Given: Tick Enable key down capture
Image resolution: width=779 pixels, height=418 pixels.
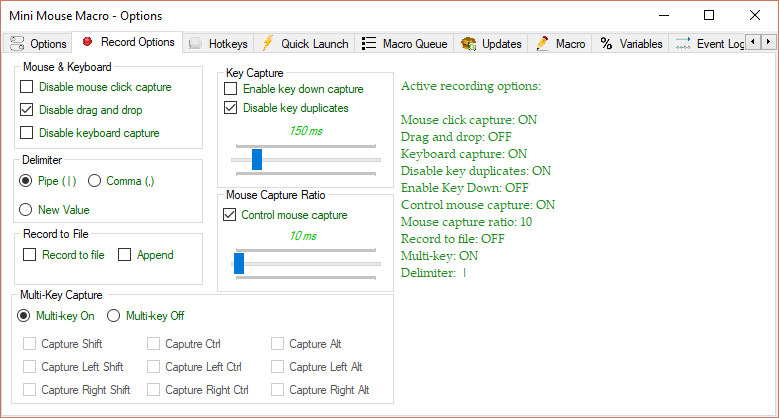Looking at the screenshot, I should [x=231, y=89].
